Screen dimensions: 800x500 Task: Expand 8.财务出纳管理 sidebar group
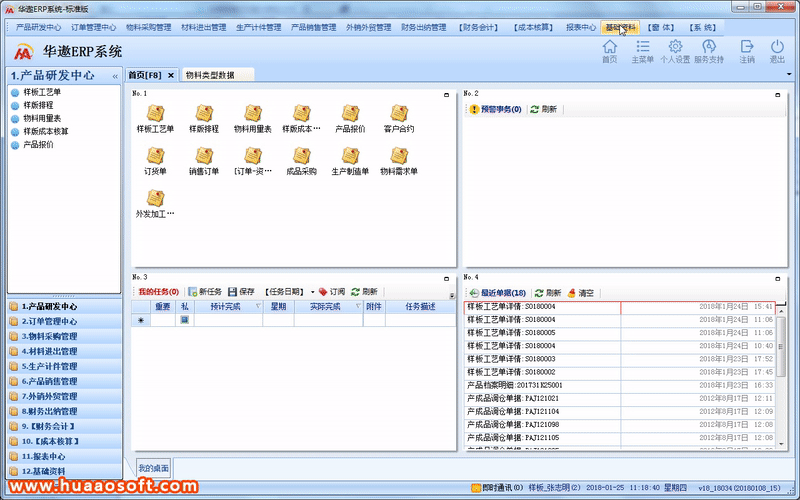pos(64,411)
